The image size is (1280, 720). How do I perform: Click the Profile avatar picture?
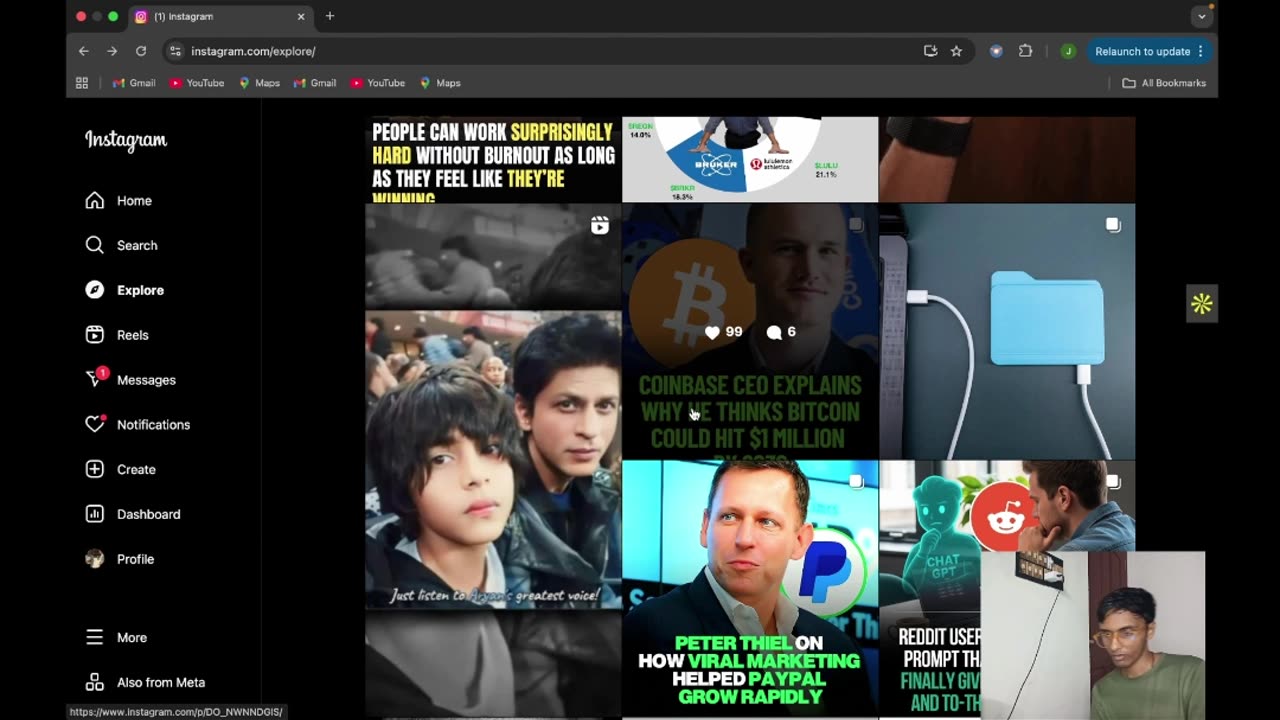click(x=95, y=559)
